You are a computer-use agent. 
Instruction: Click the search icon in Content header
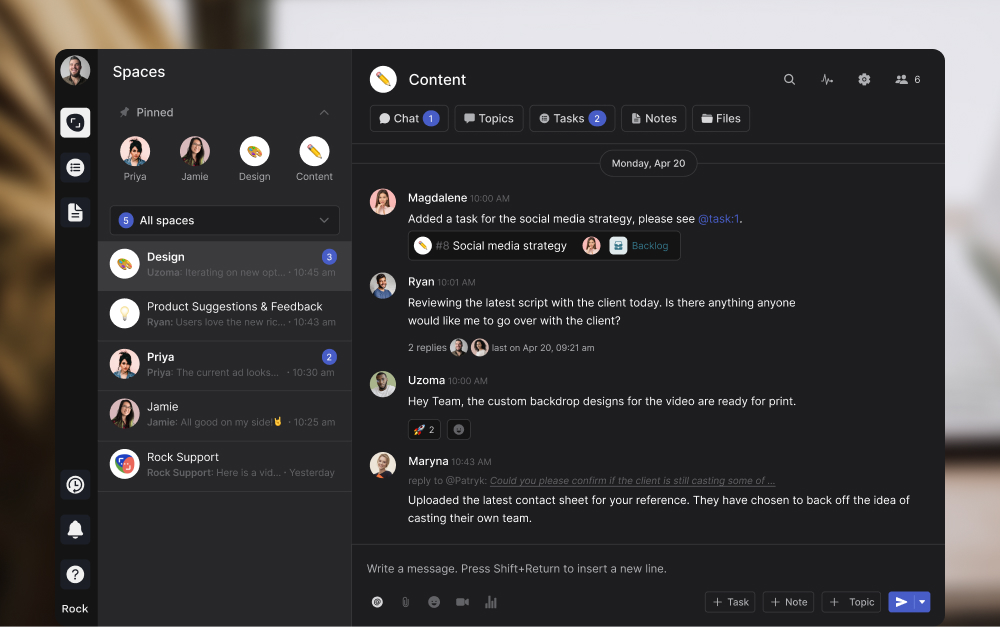pos(789,80)
